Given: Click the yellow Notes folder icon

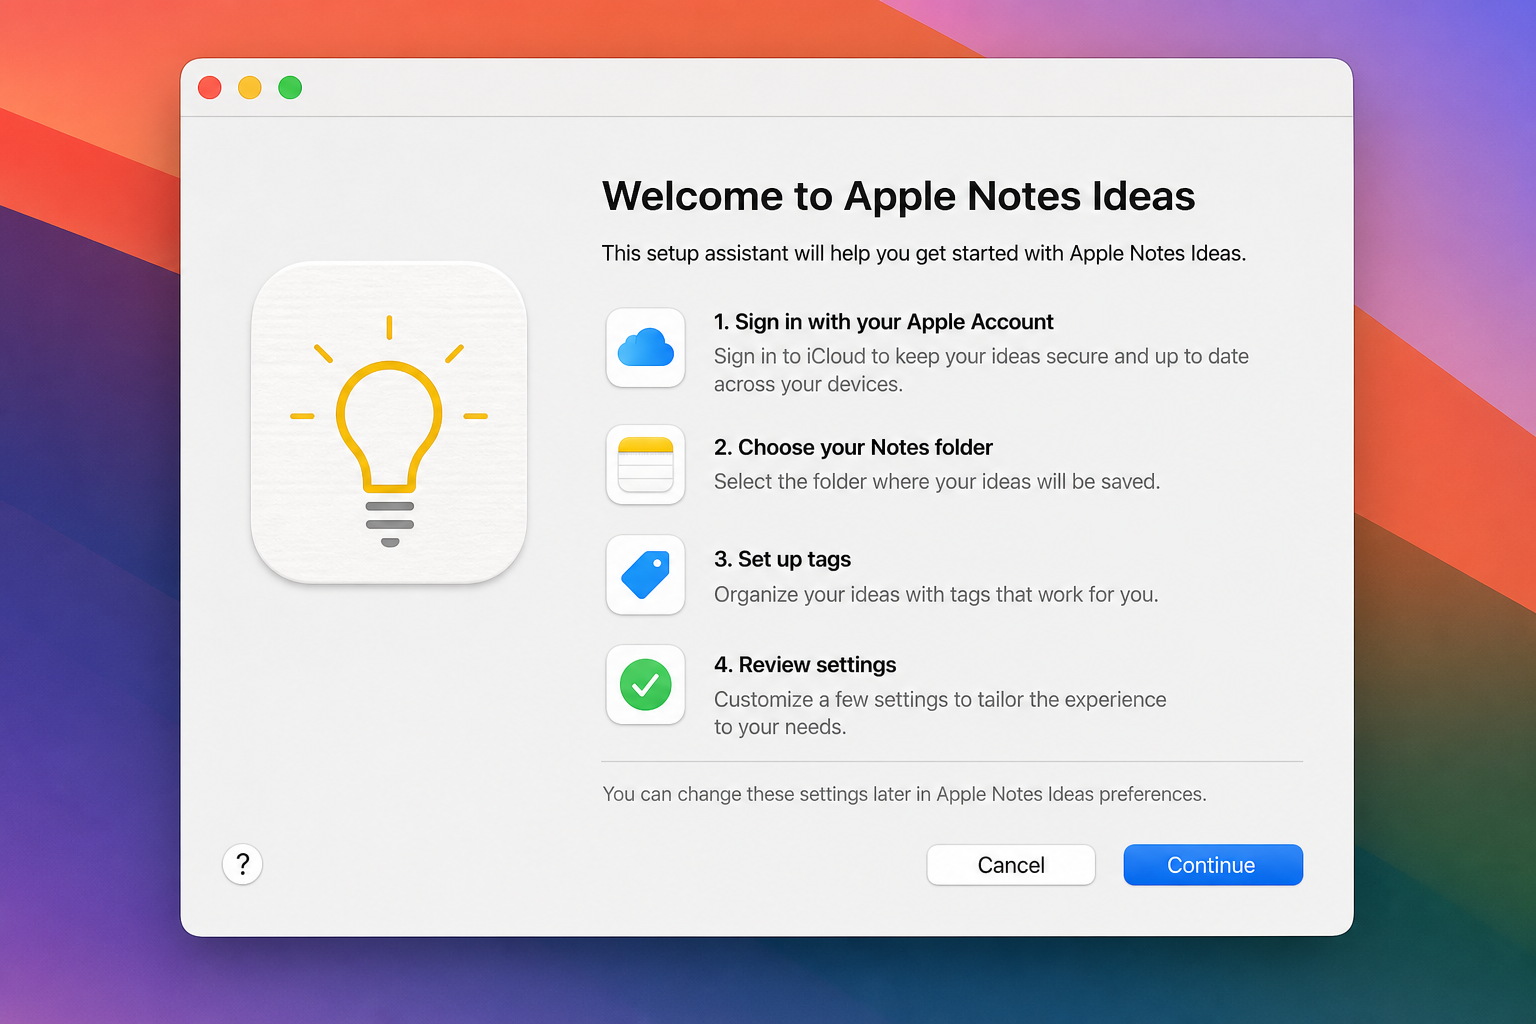Looking at the screenshot, I should pos(645,465).
